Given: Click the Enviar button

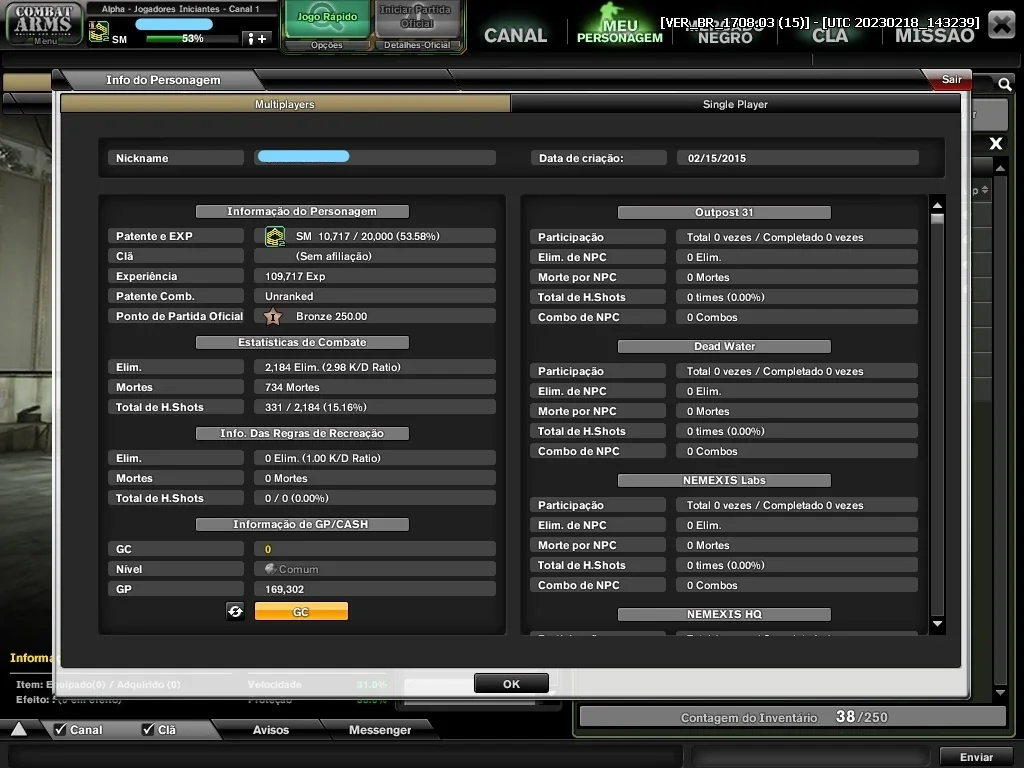Looking at the screenshot, I should 976,757.
